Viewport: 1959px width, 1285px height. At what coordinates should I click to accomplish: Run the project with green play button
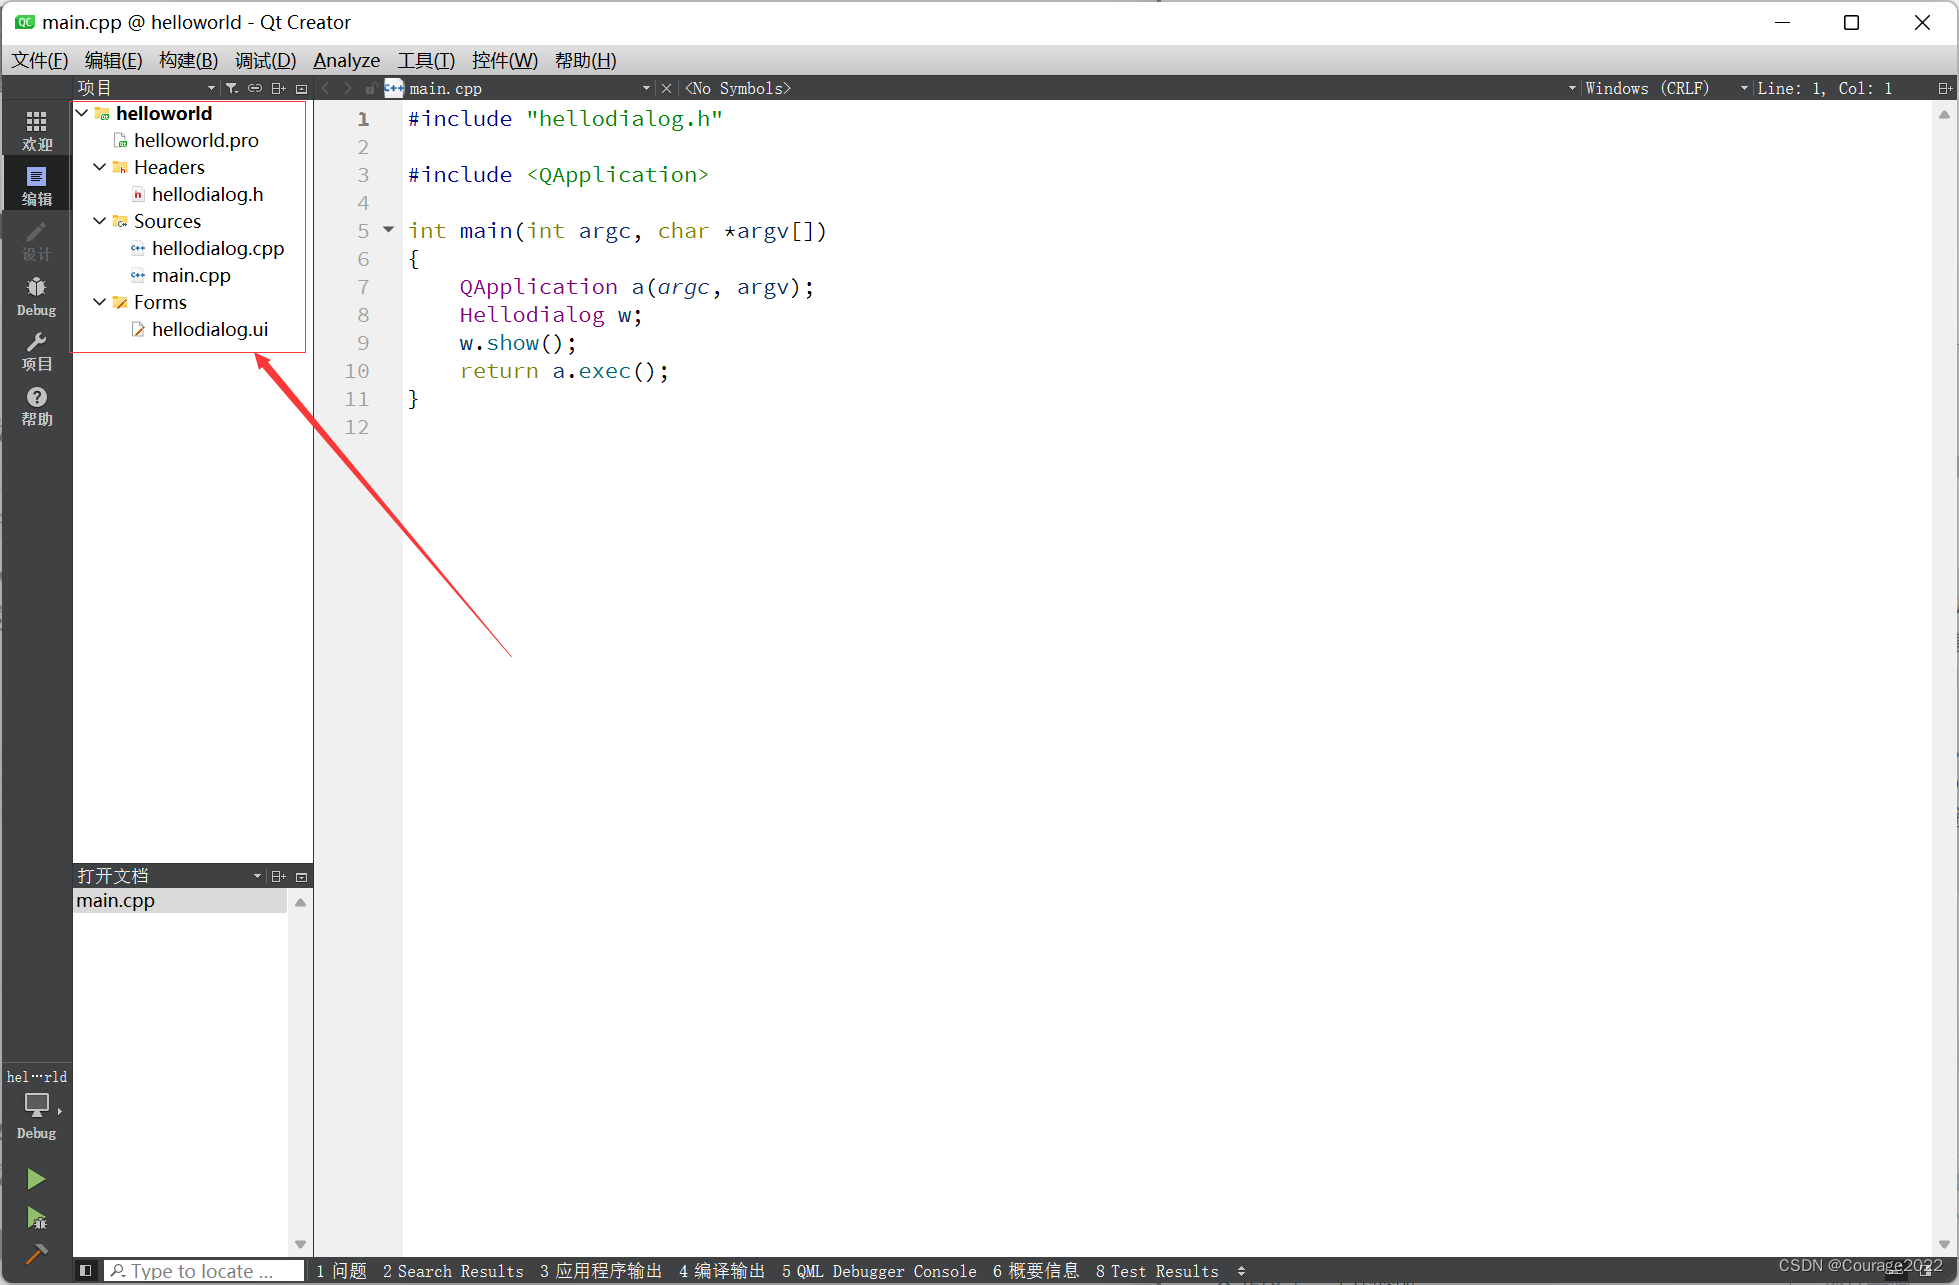click(x=36, y=1179)
